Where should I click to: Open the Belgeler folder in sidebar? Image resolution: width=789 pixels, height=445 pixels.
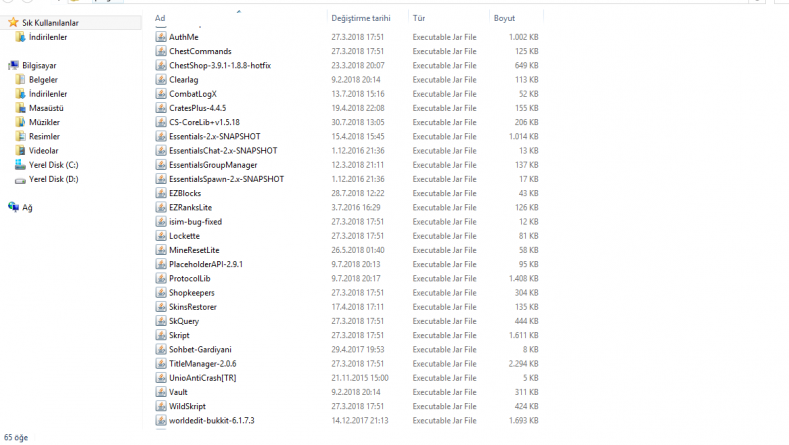coord(43,80)
